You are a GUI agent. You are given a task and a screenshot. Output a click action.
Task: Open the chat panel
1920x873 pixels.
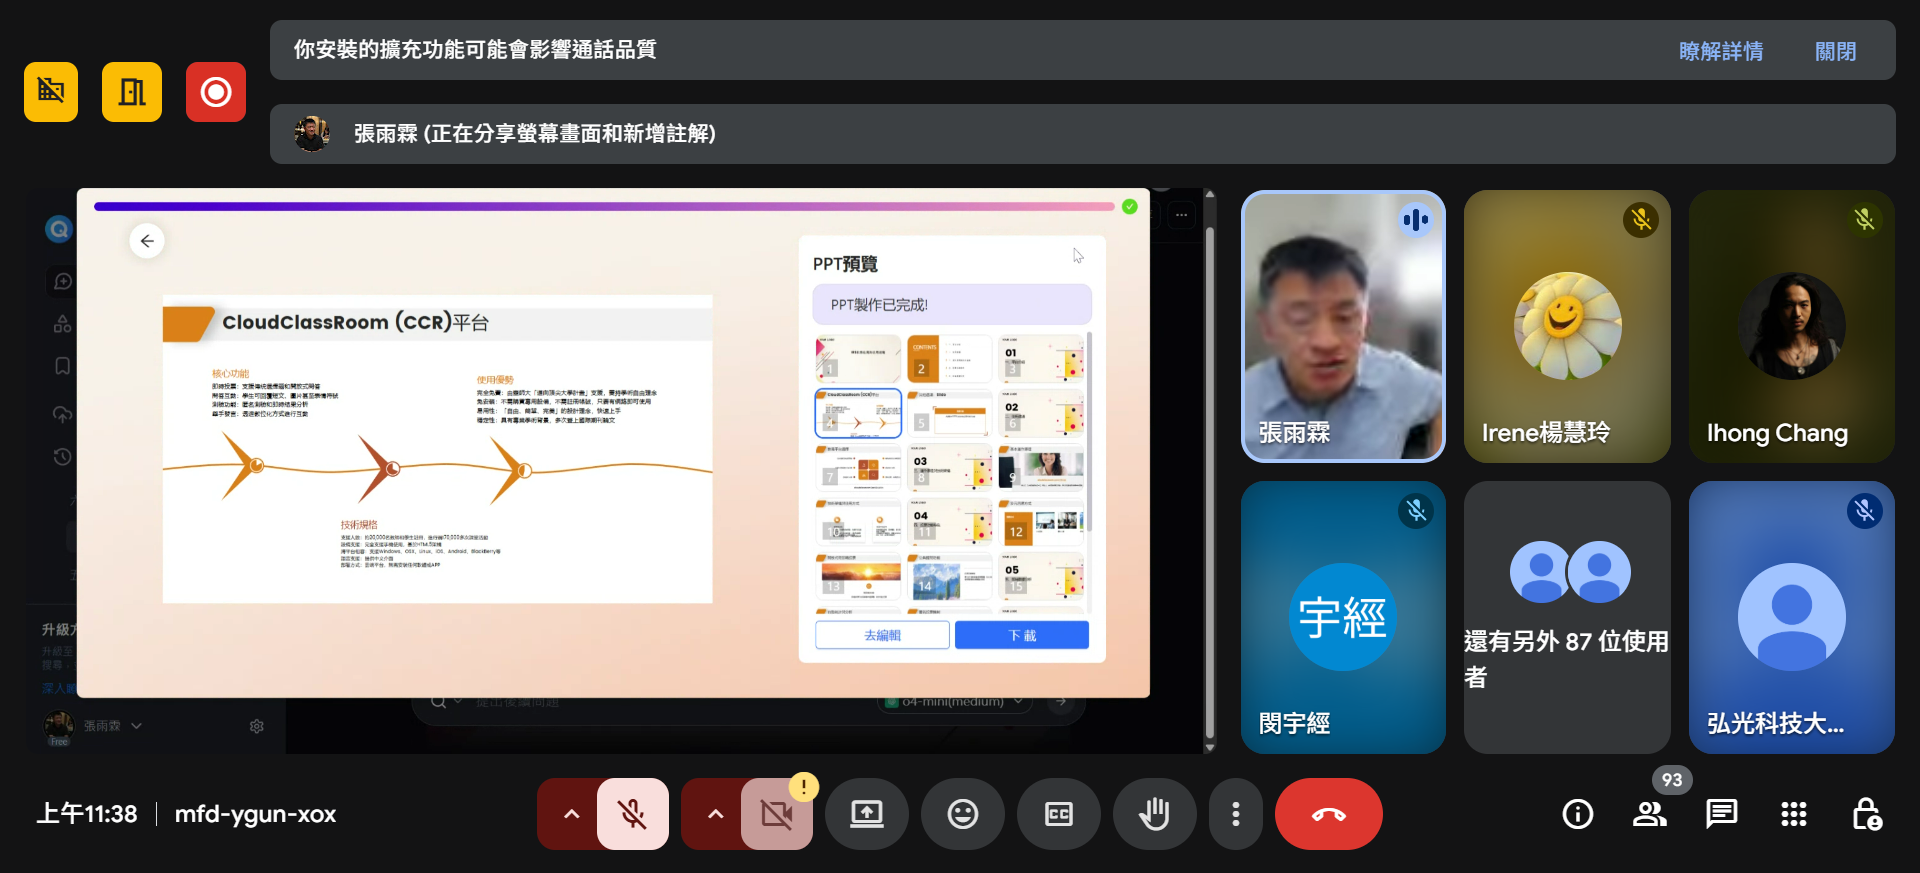pyautogui.click(x=1722, y=814)
